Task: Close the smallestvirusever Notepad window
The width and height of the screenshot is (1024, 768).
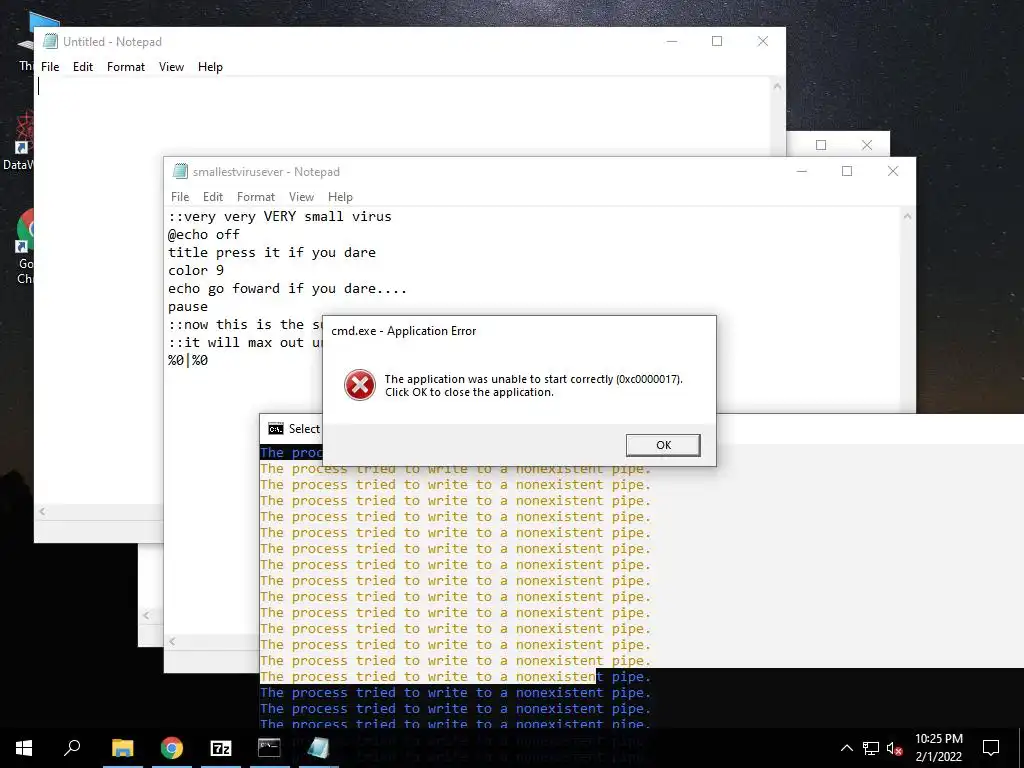Action: (893, 171)
